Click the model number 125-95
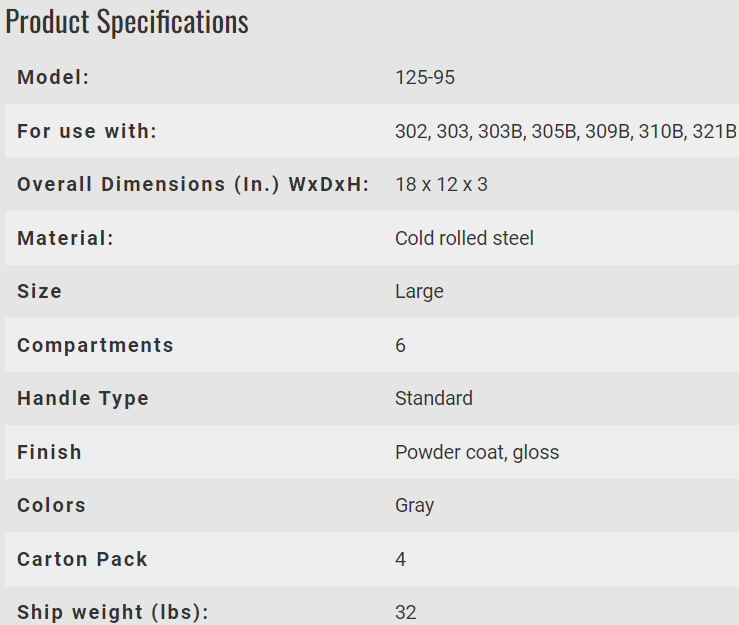 point(425,77)
